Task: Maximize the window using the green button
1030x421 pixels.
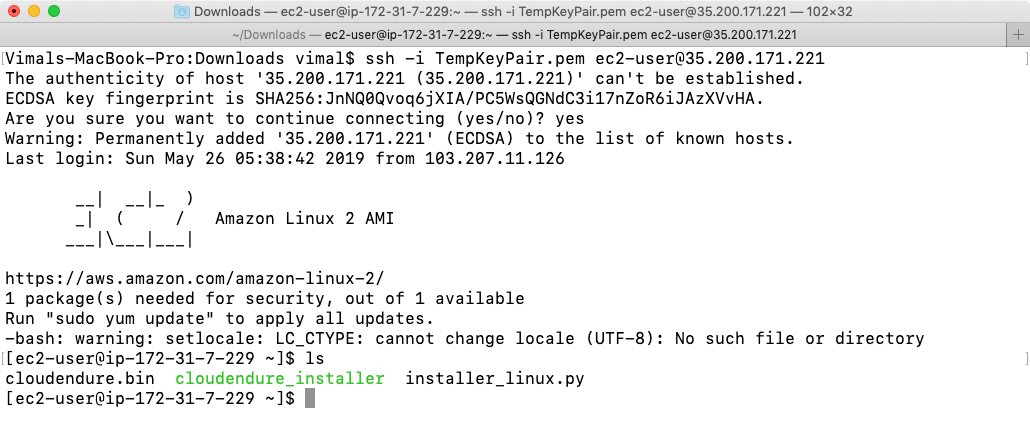Action: (x=54, y=11)
